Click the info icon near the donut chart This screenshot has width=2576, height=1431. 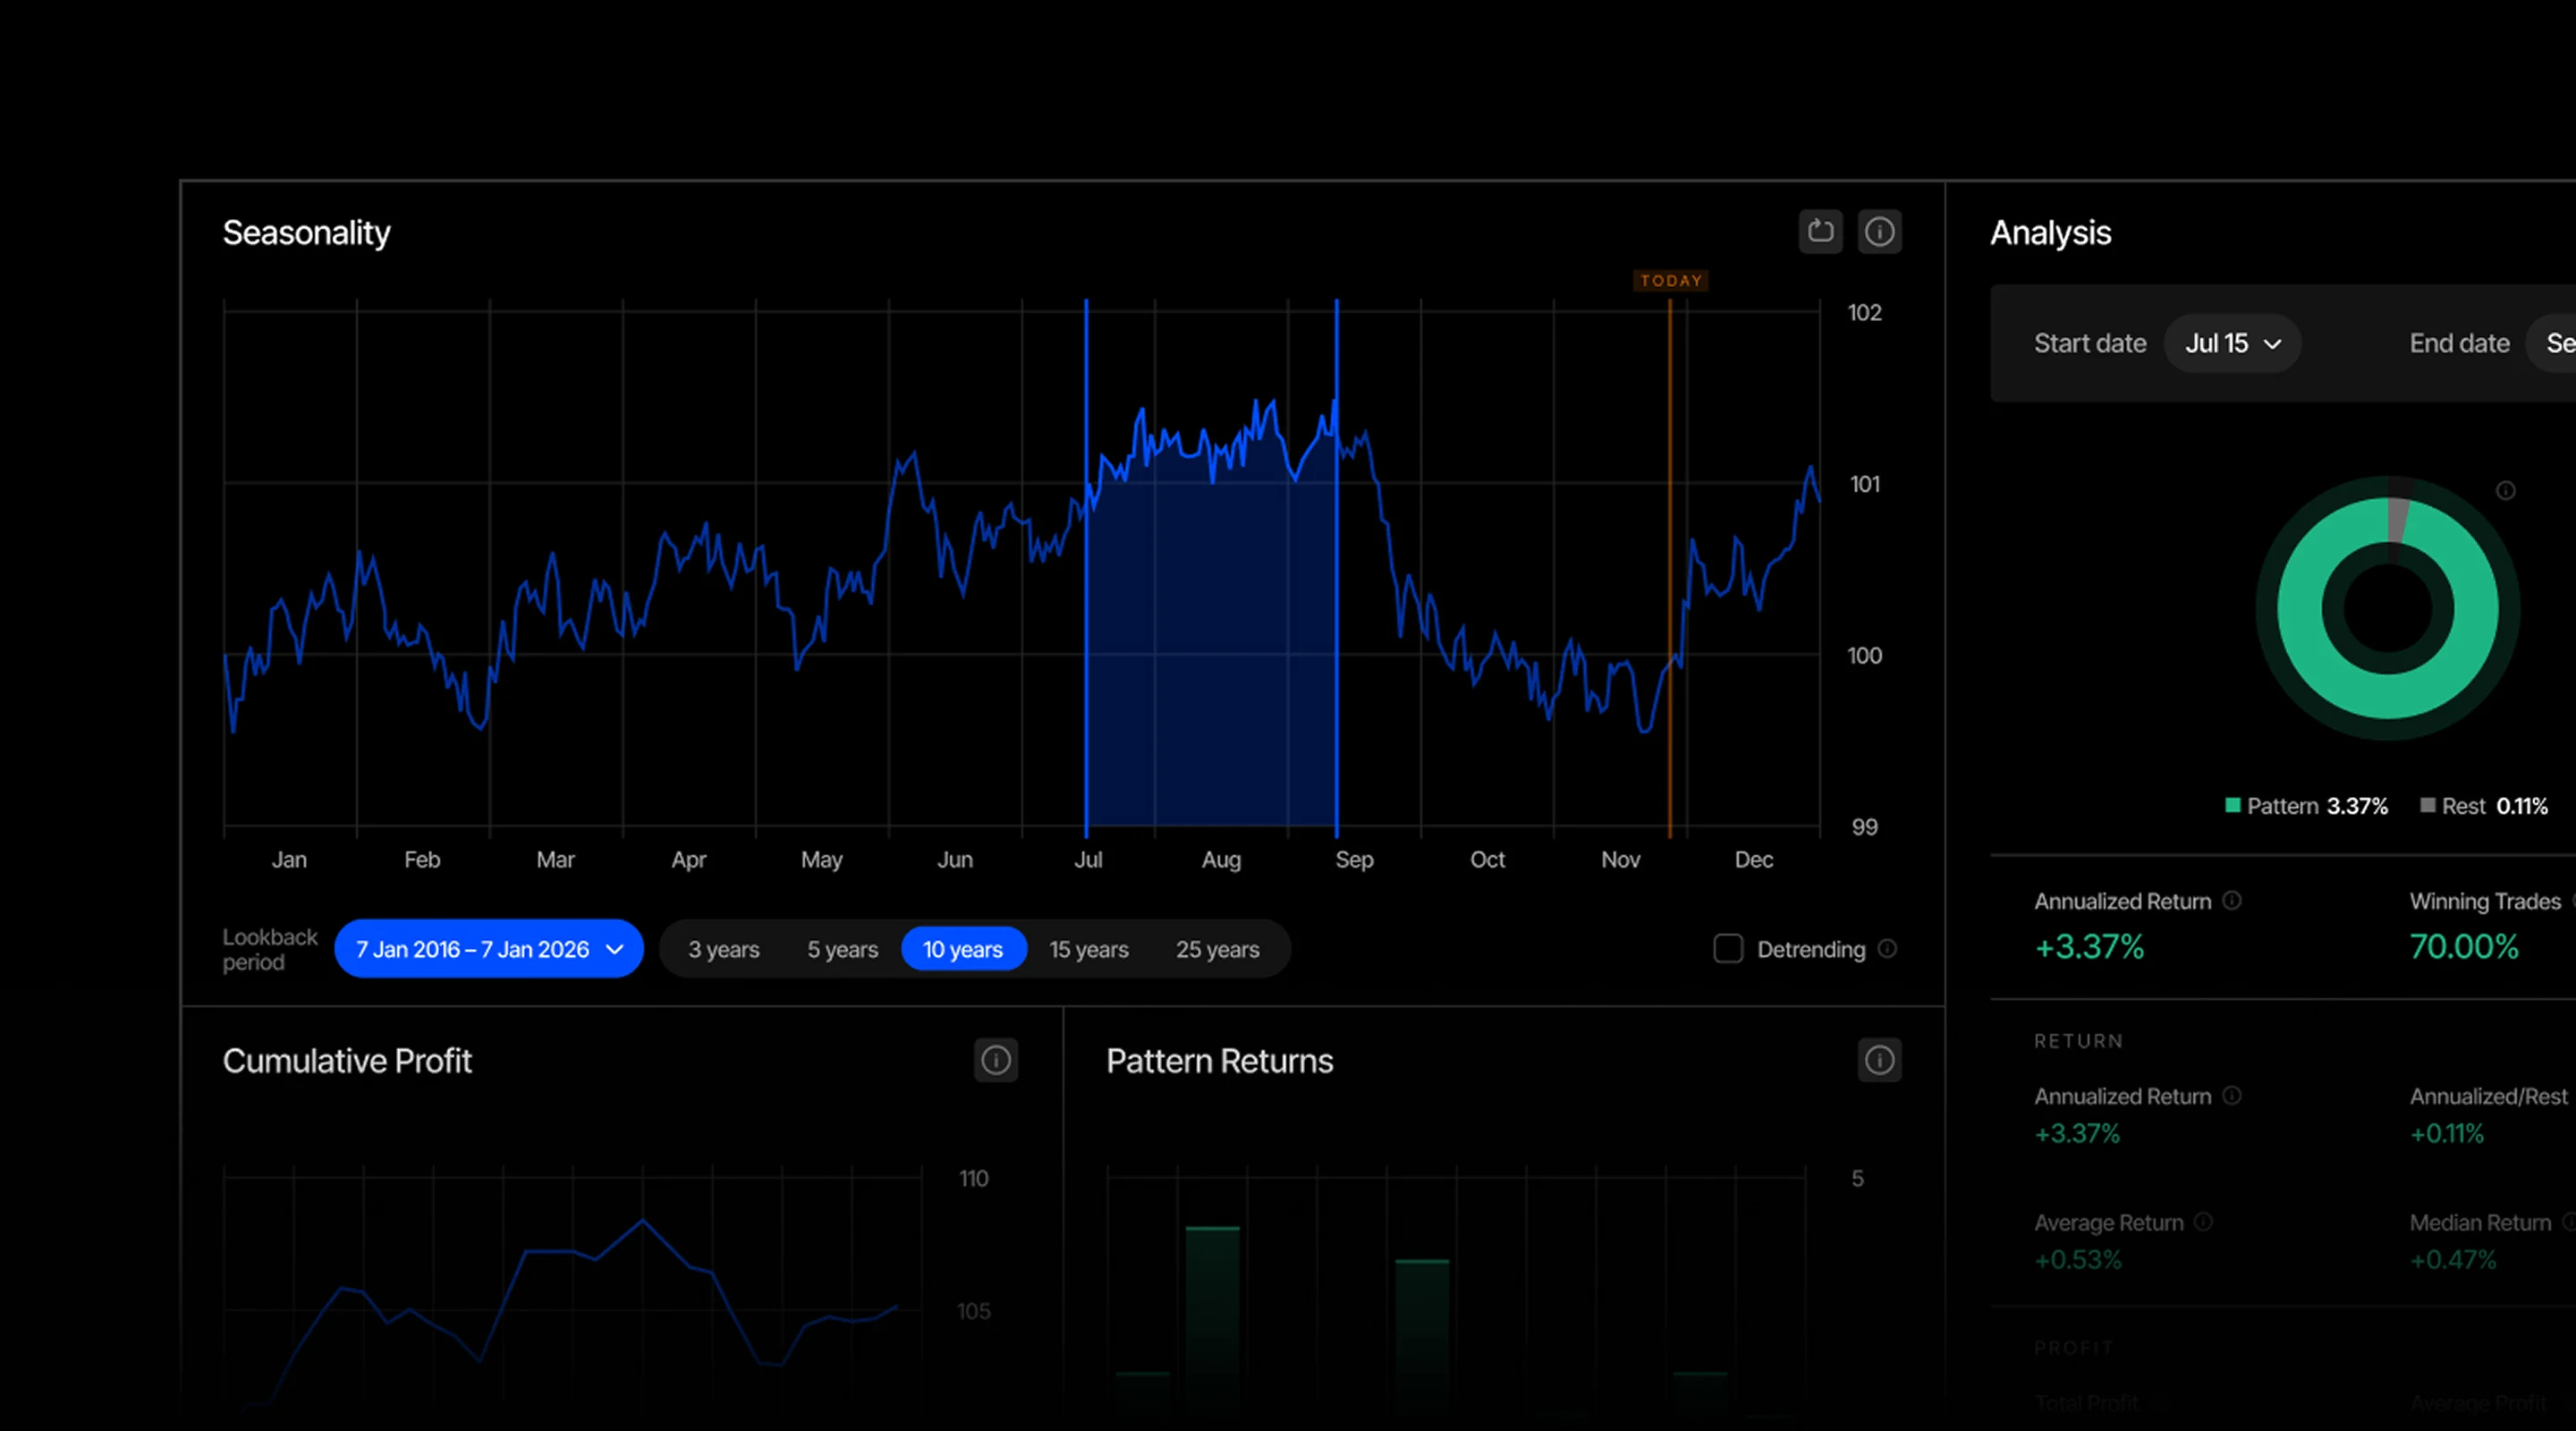click(x=2505, y=490)
